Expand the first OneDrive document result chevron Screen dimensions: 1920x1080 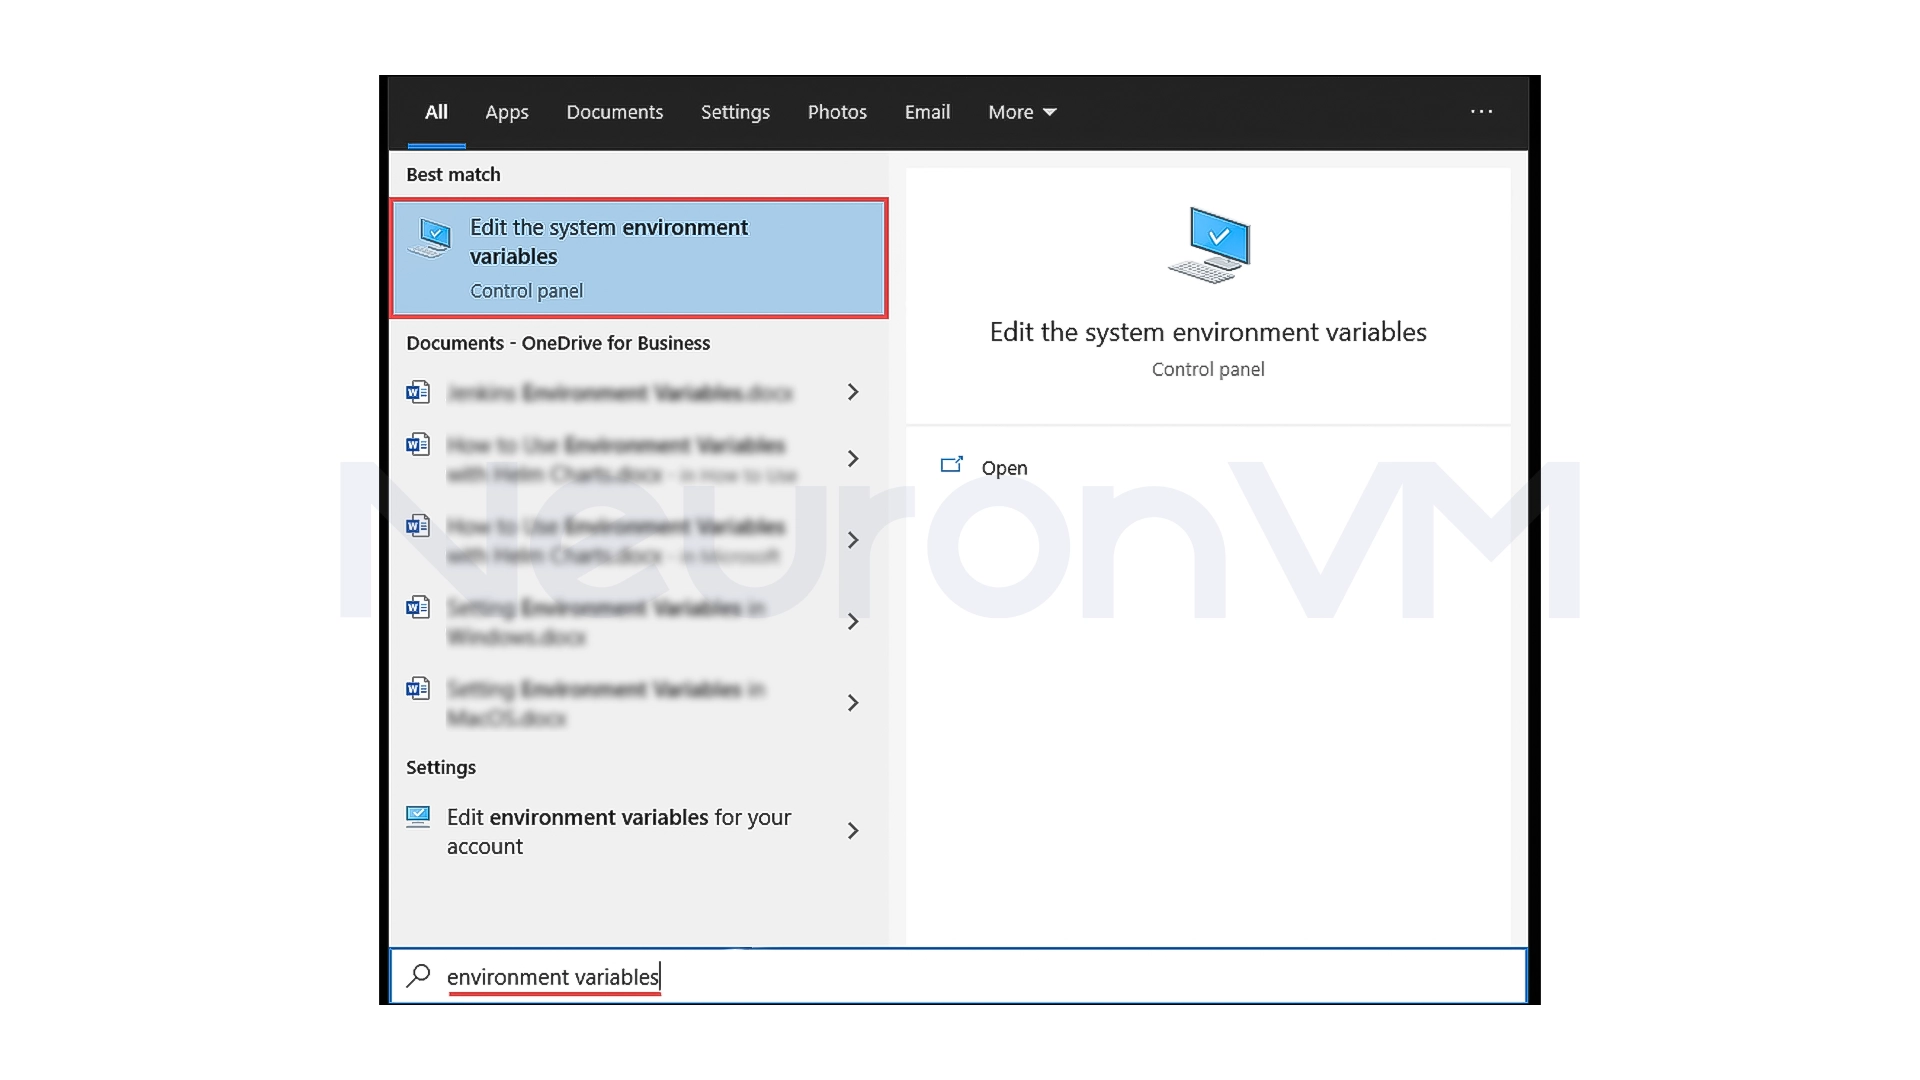[x=852, y=392]
